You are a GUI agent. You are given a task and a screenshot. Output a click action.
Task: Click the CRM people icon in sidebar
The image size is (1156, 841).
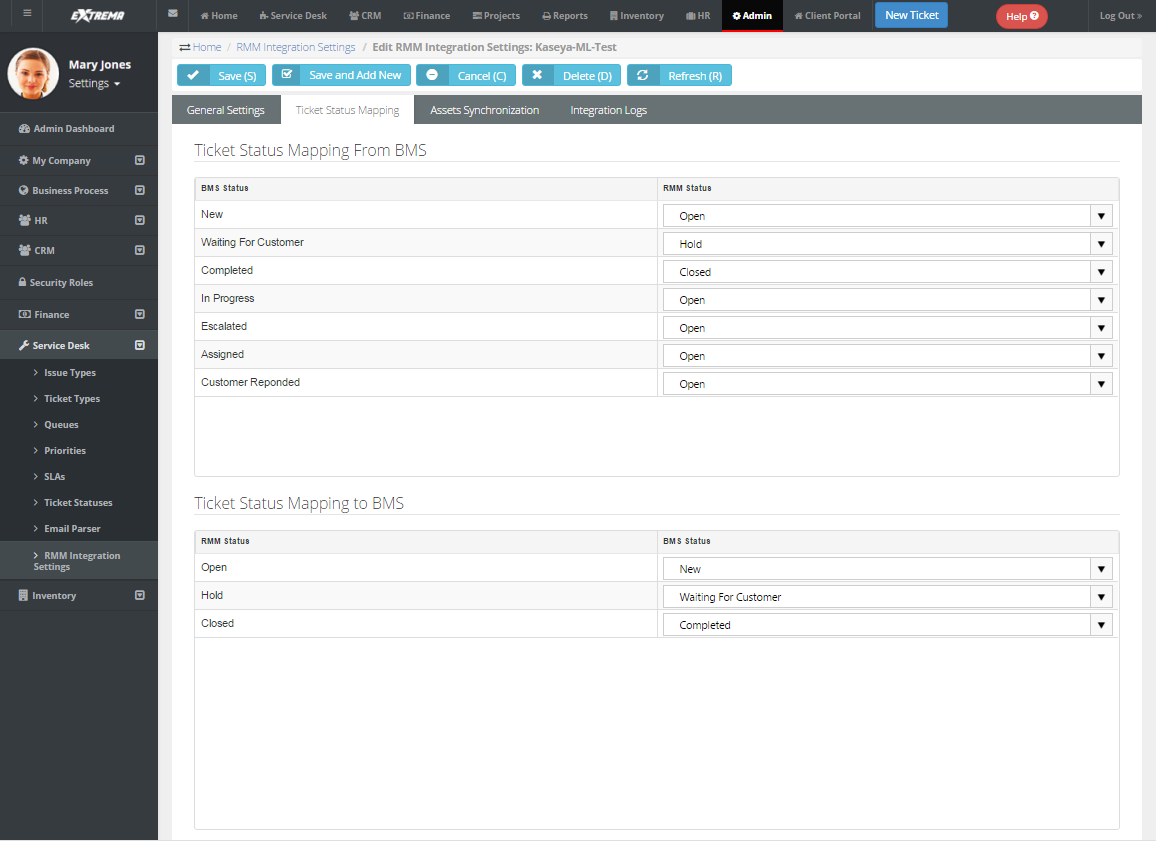click(x=24, y=251)
